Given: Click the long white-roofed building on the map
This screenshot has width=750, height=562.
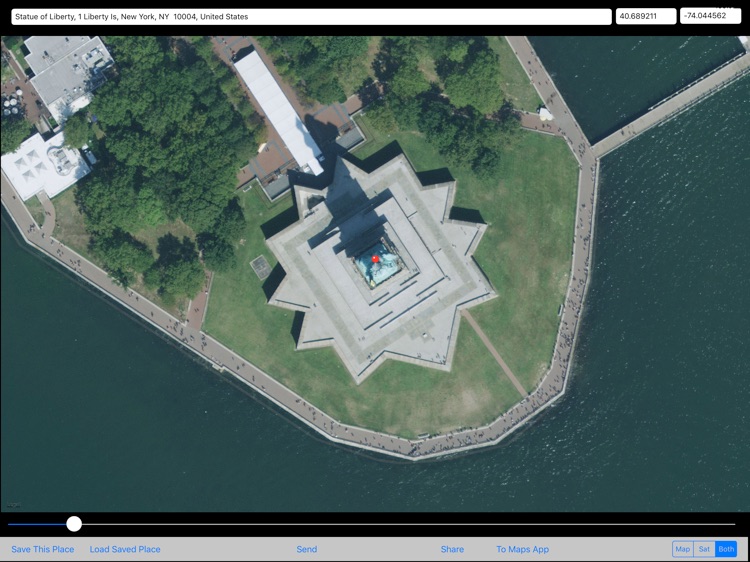Looking at the screenshot, I should pyautogui.click(x=279, y=110).
